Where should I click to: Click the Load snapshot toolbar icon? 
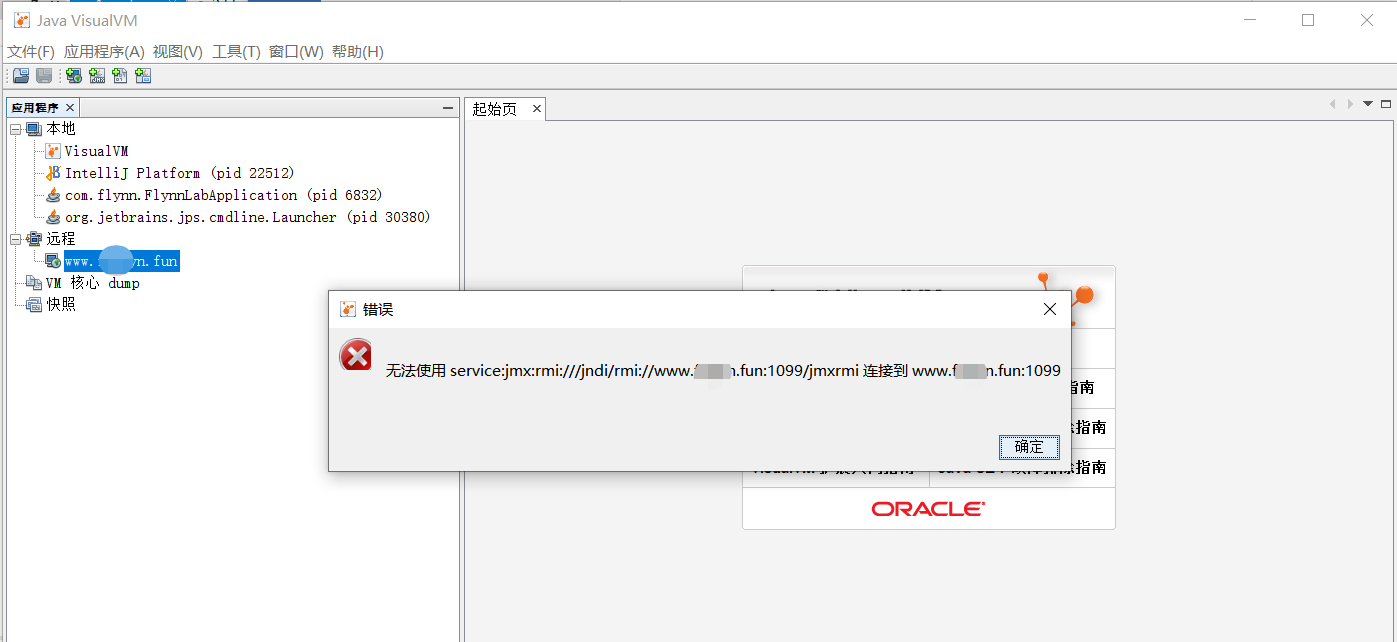click(20, 76)
